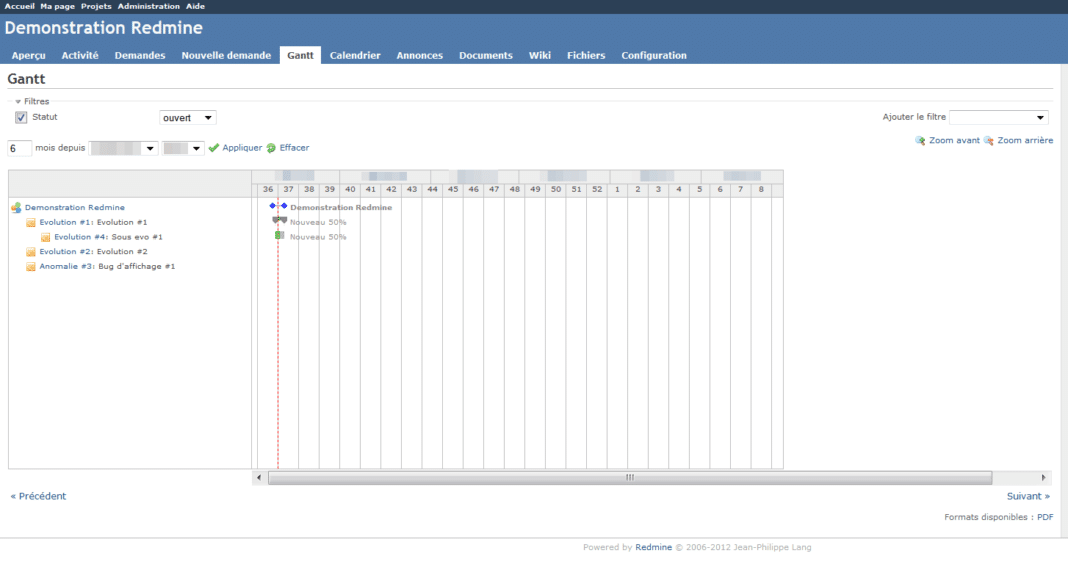The width and height of the screenshot is (1068, 567).
Task: Go to Accueil in top menu
Action: coord(19,6)
